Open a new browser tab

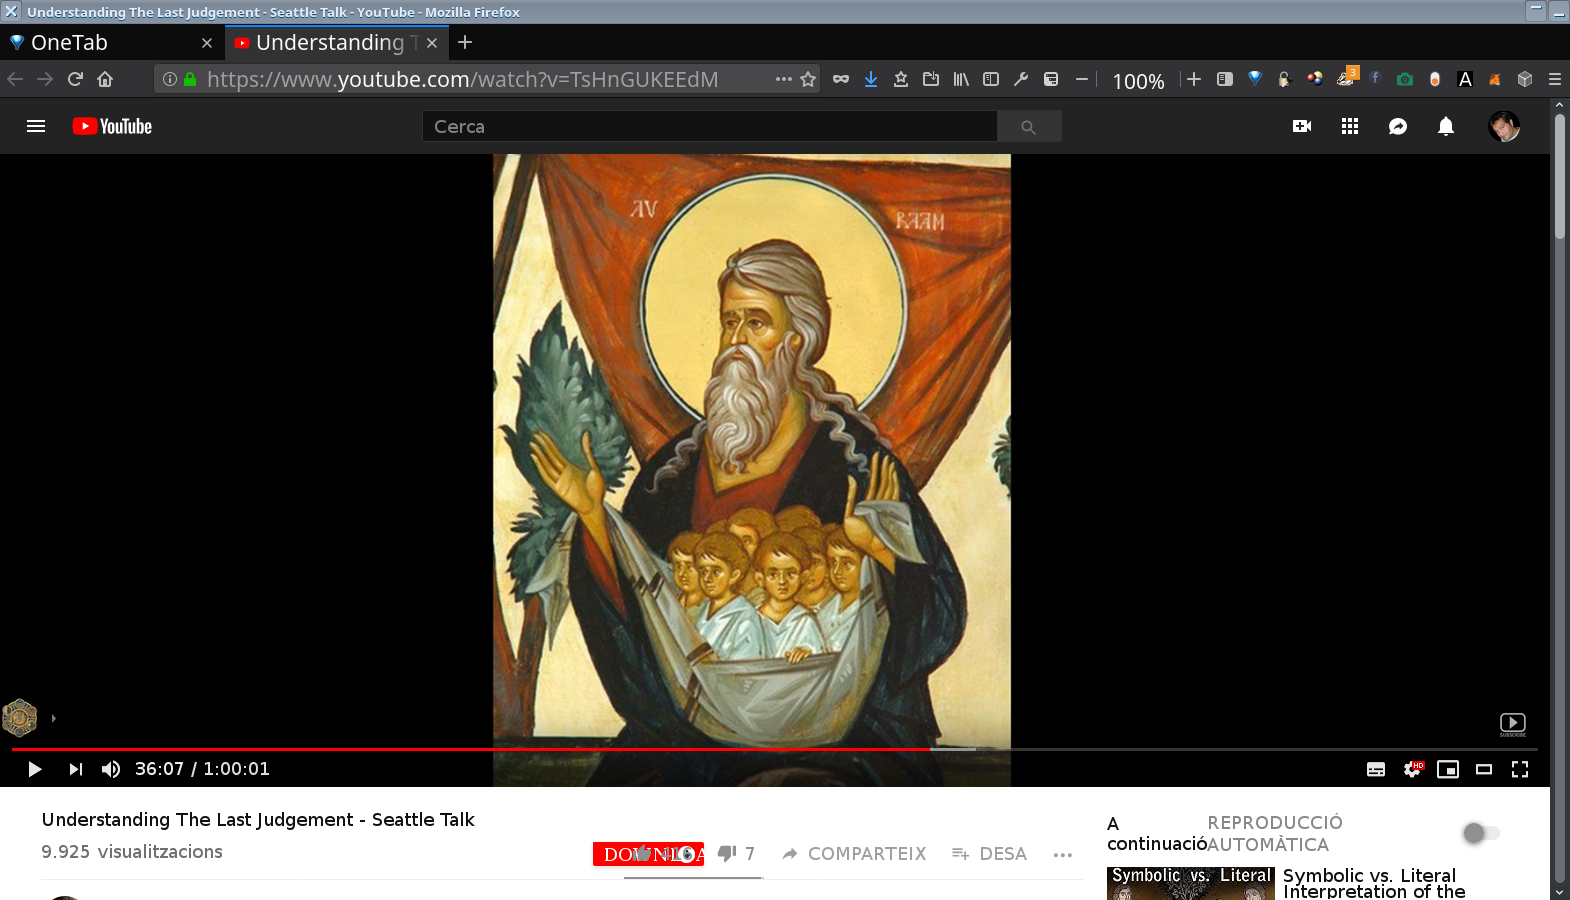(x=465, y=42)
